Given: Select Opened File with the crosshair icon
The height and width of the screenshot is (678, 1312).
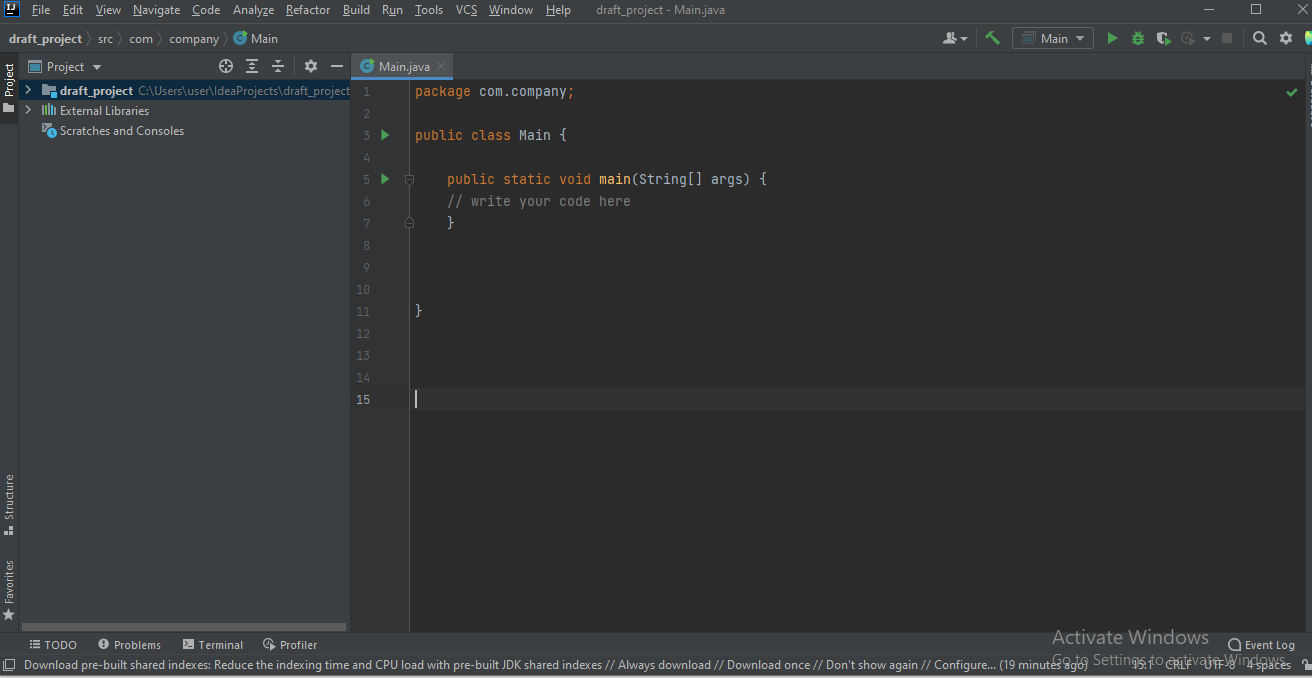Looking at the screenshot, I should (x=225, y=66).
